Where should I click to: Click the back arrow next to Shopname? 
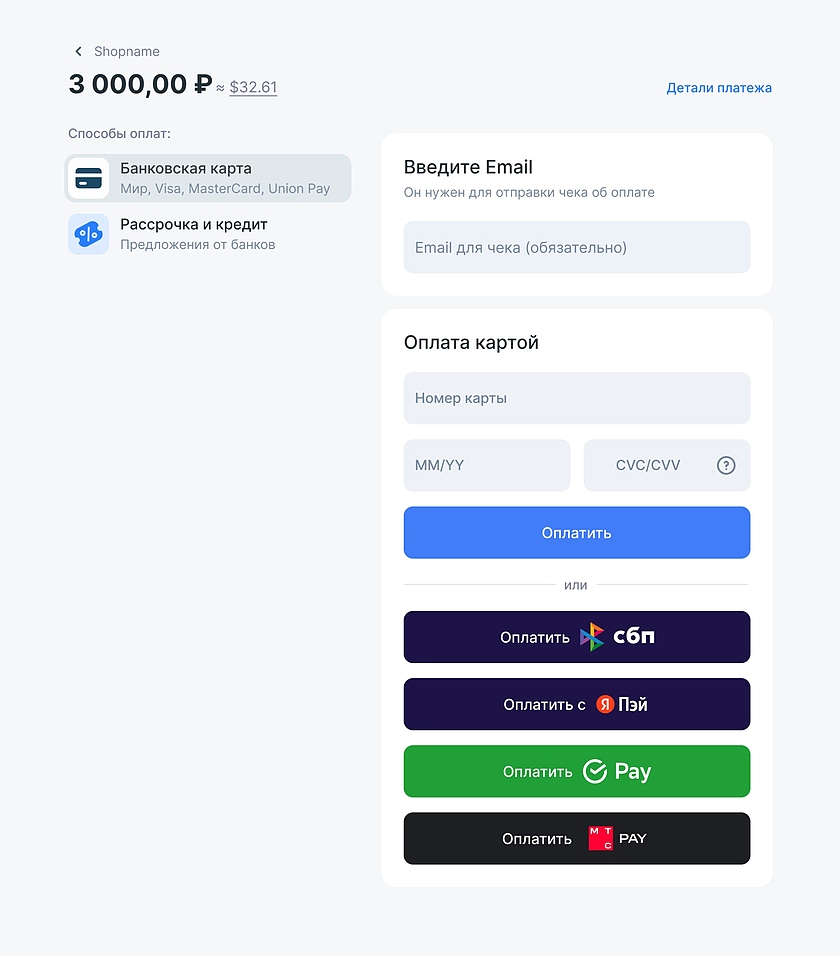tap(79, 52)
